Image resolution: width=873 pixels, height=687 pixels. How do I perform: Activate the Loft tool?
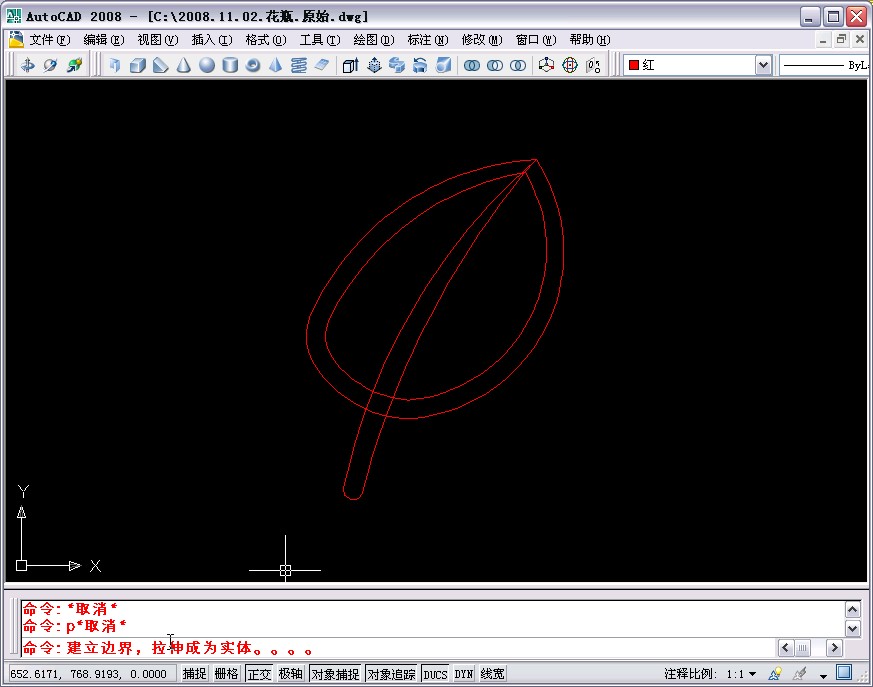[x=443, y=65]
